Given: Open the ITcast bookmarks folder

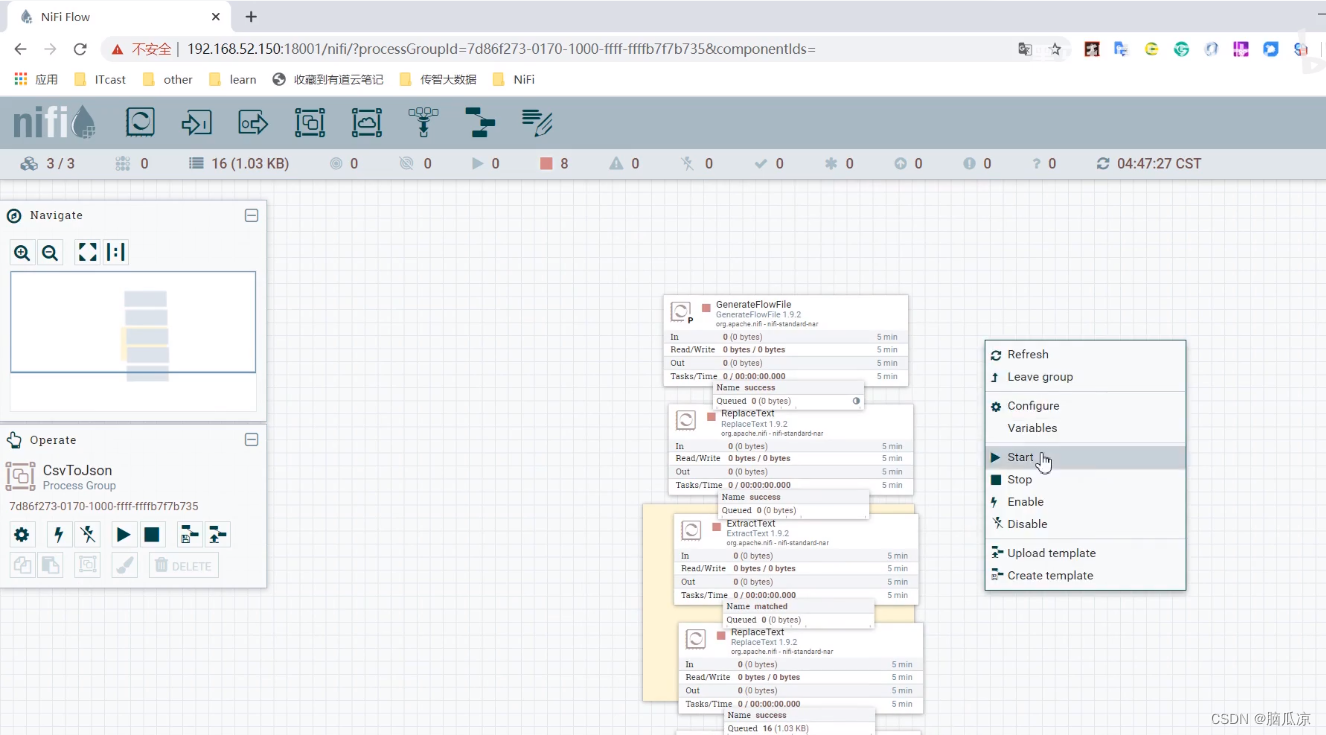Looking at the screenshot, I should tap(100, 79).
